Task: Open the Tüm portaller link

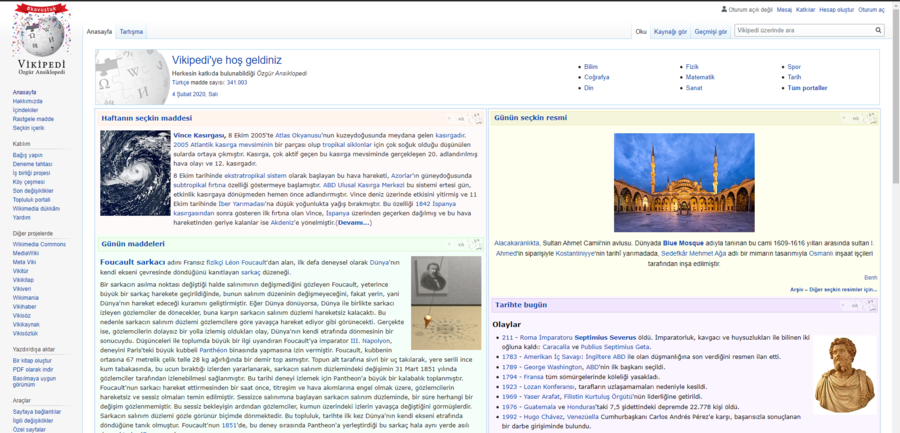Action: point(807,88)
